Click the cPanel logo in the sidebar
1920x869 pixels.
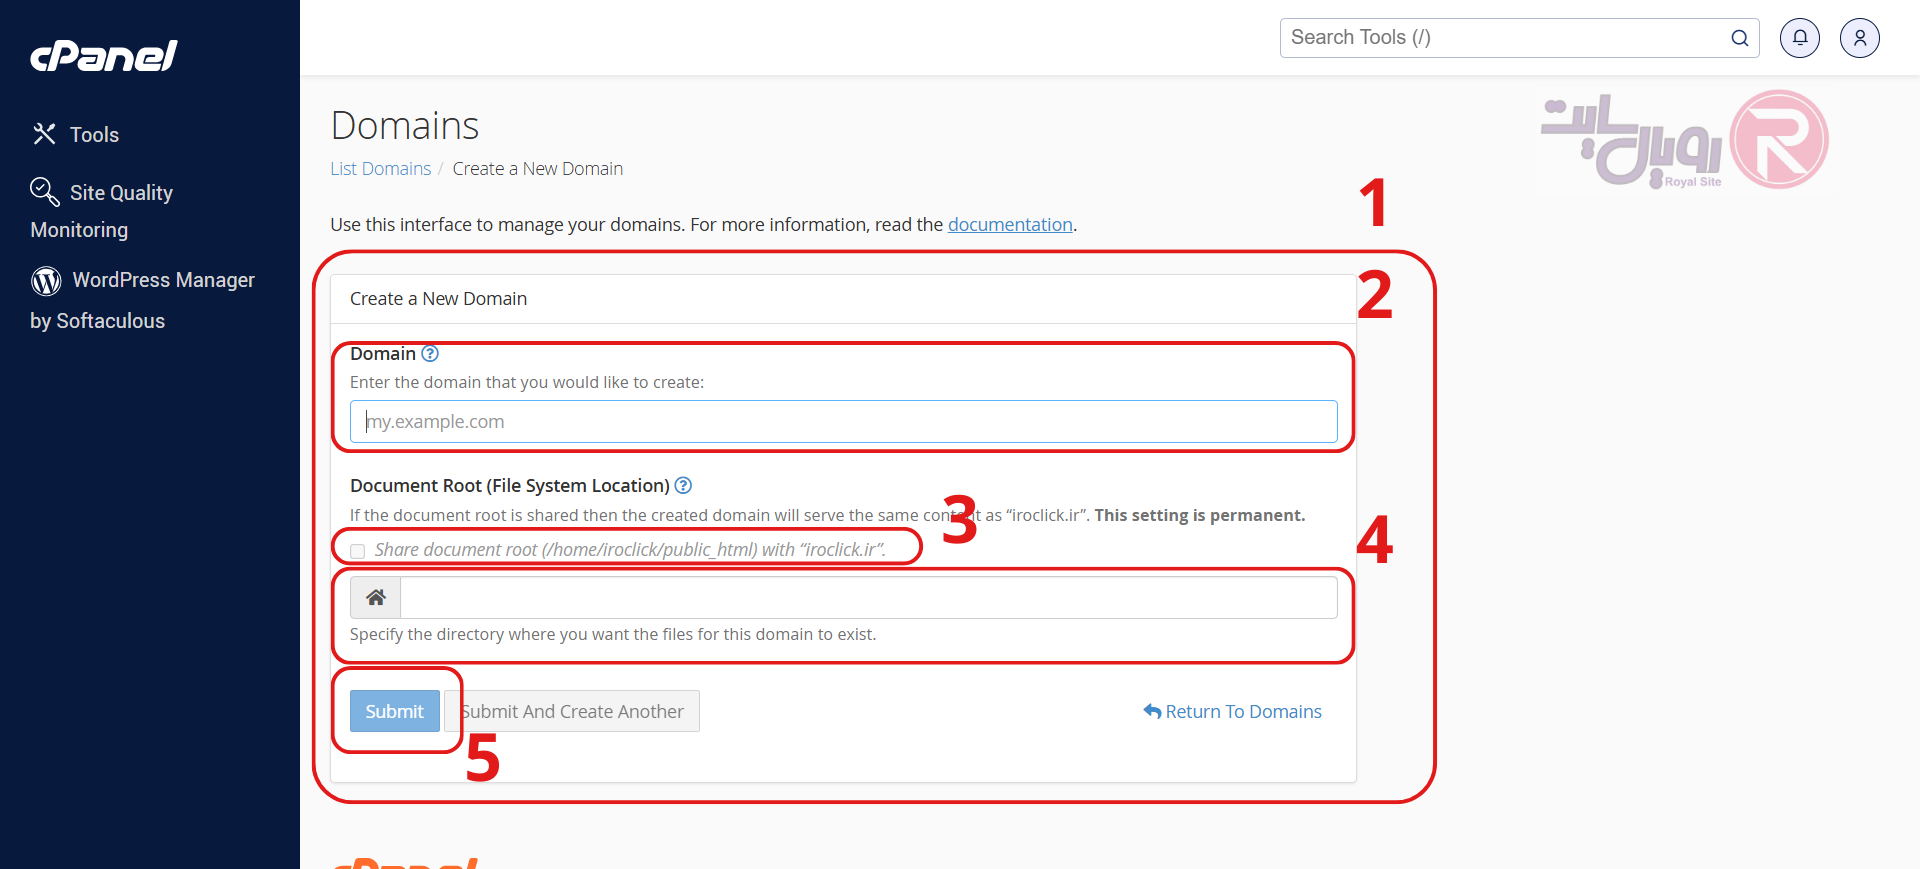click(x=104, y=56)
